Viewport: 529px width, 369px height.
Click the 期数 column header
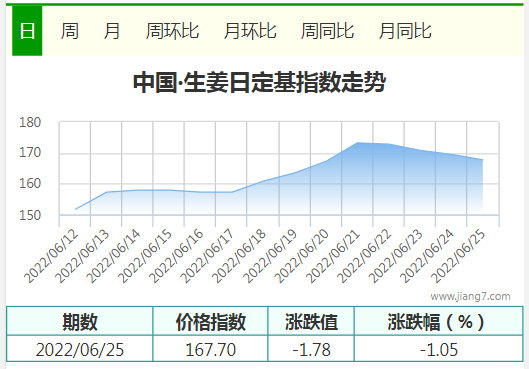[80, 321]
